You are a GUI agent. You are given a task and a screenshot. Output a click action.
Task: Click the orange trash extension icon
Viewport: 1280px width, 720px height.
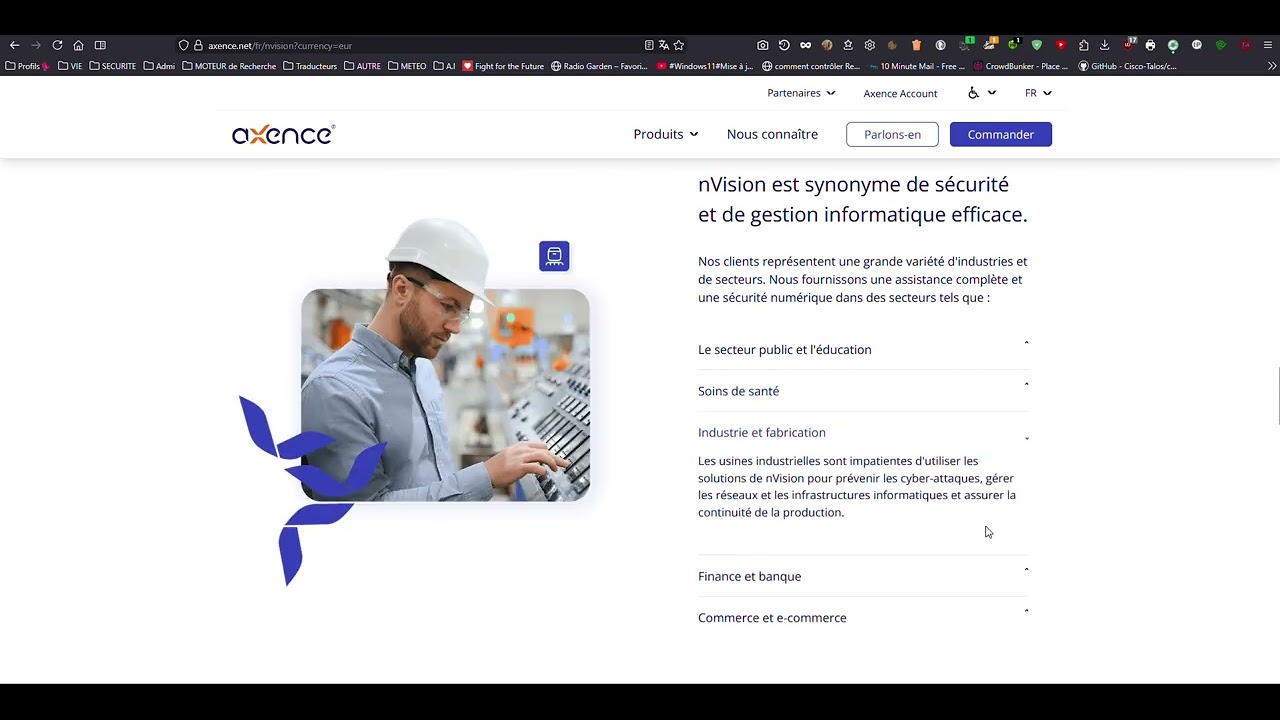point(916,45)
